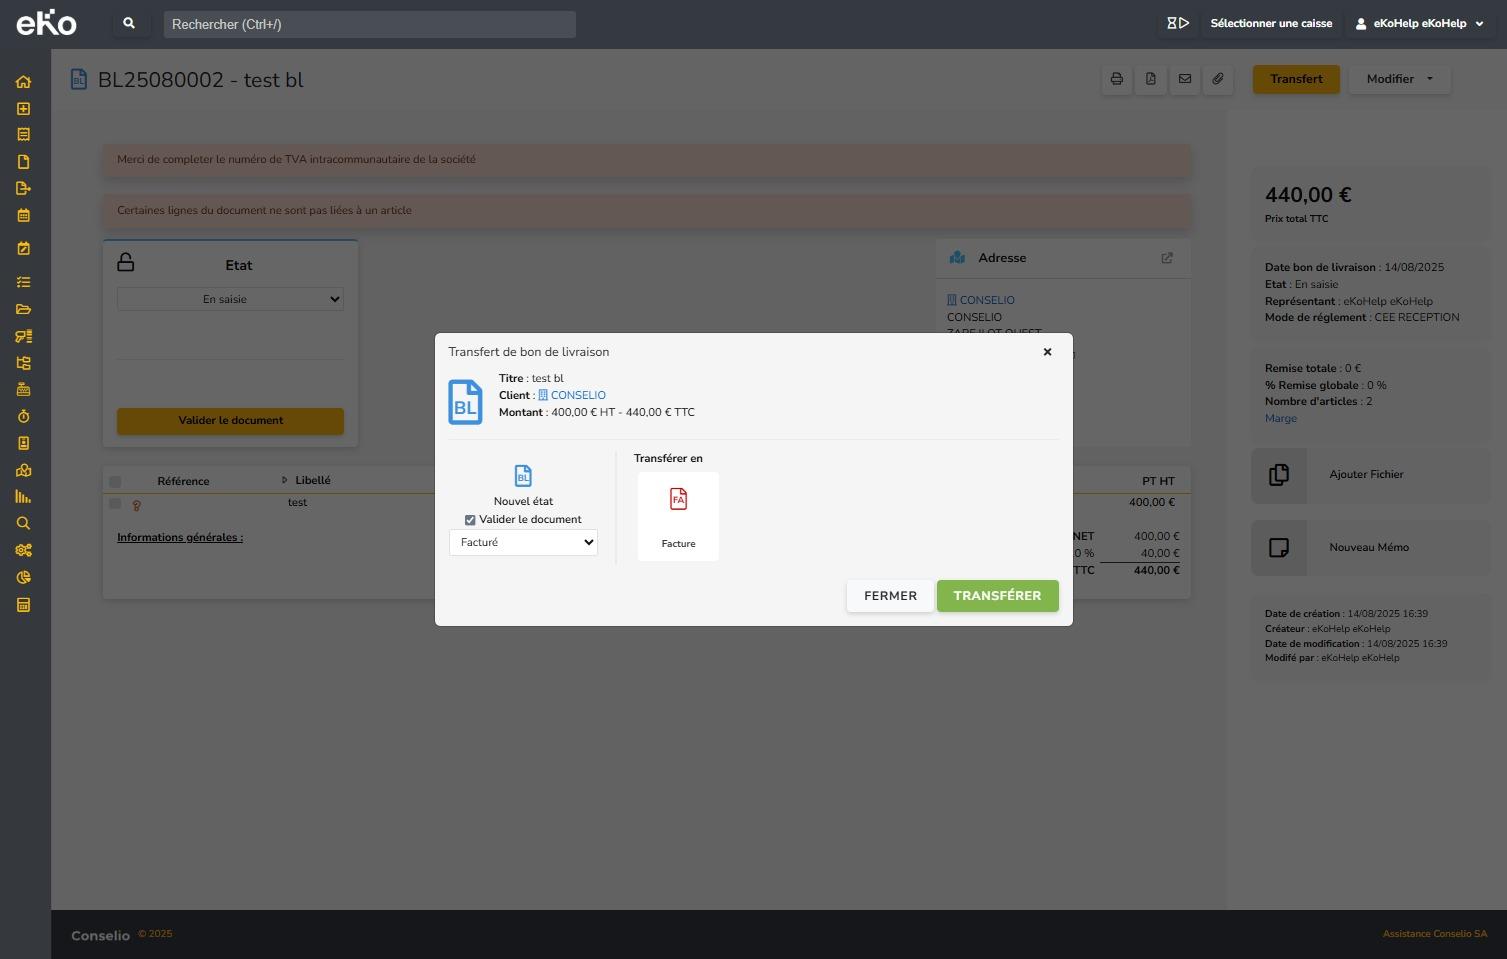Open the CONSELIO client link in dialog
This screenshot has height=959, width=1507.
pos(577,395)
